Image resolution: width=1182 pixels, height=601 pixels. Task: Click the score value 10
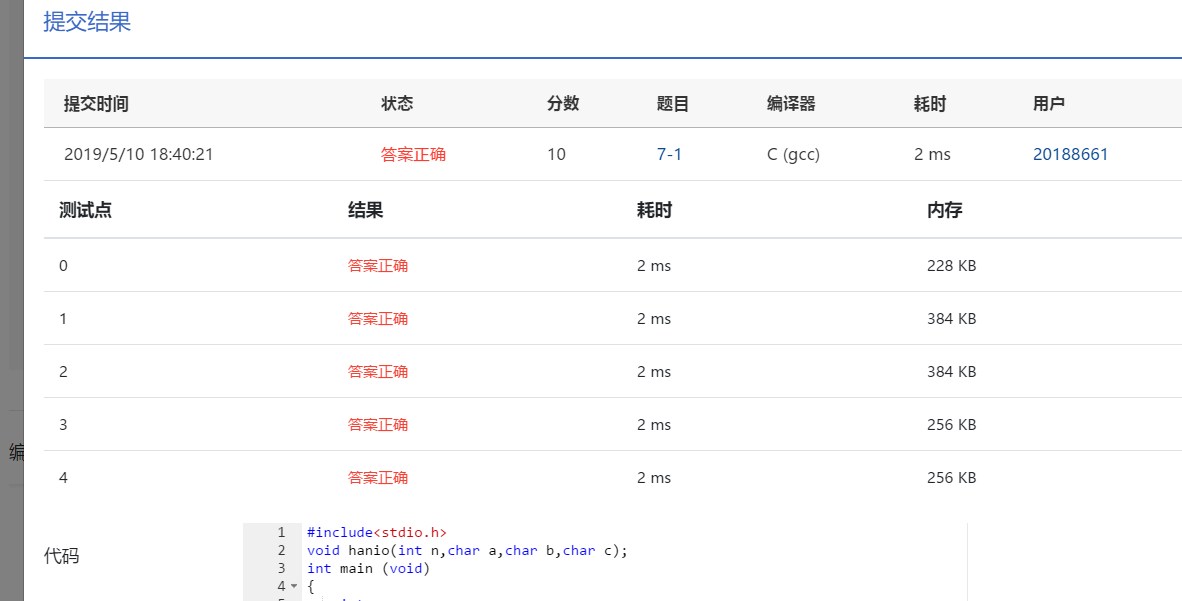pyautogui.click(x=556, y=154)
